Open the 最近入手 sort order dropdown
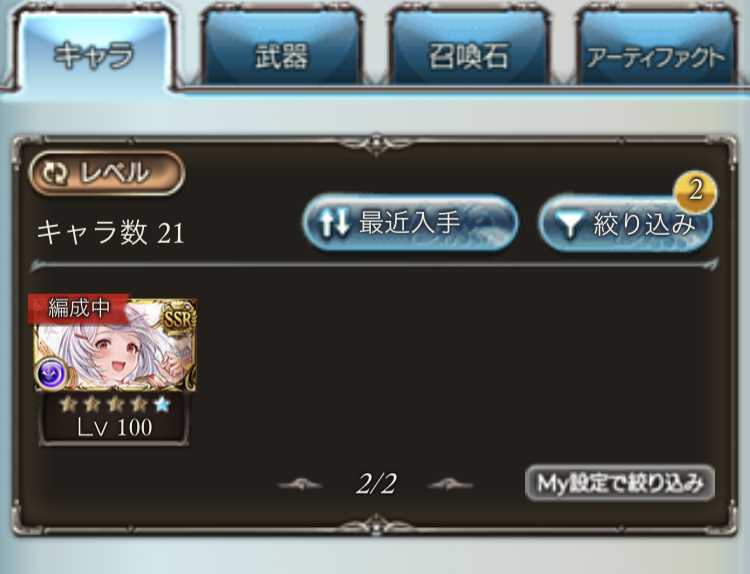Image resolution: width=750 pixels, height=574 pixels. [x=411, y=222]
